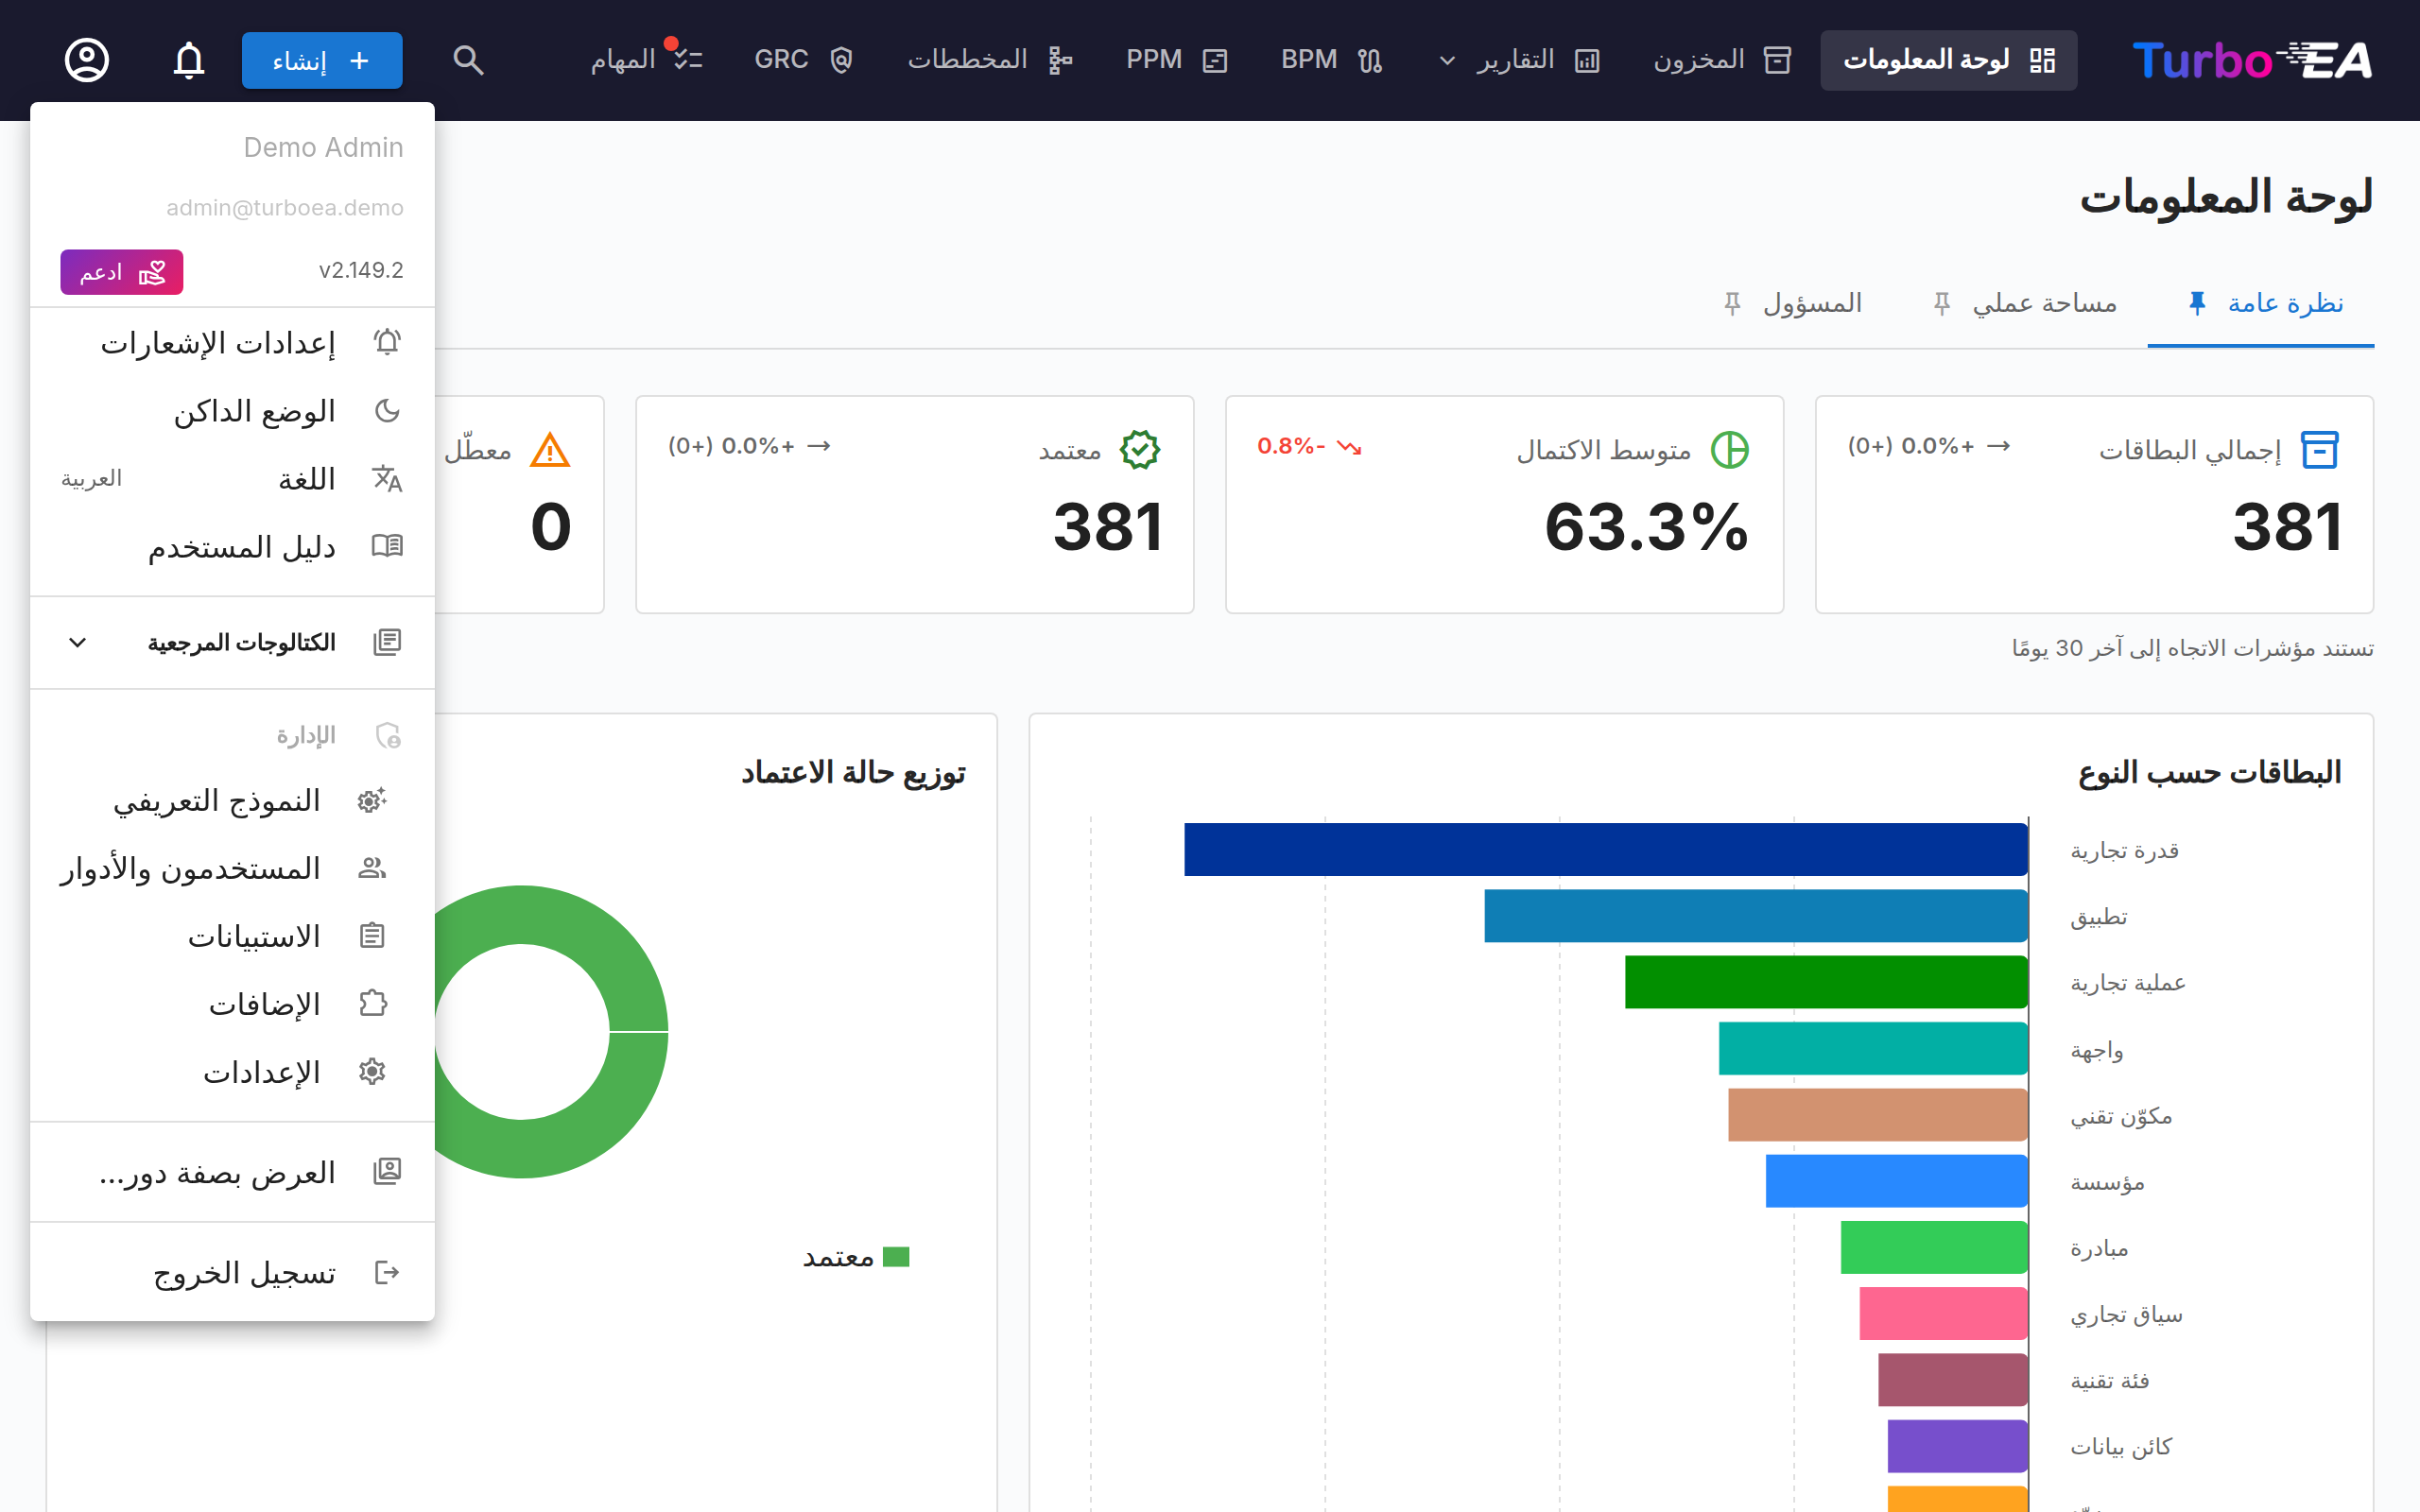Go to PPM in top navigation
Viewport: 2420px width, 1512px height.
tap(1176, 60)
